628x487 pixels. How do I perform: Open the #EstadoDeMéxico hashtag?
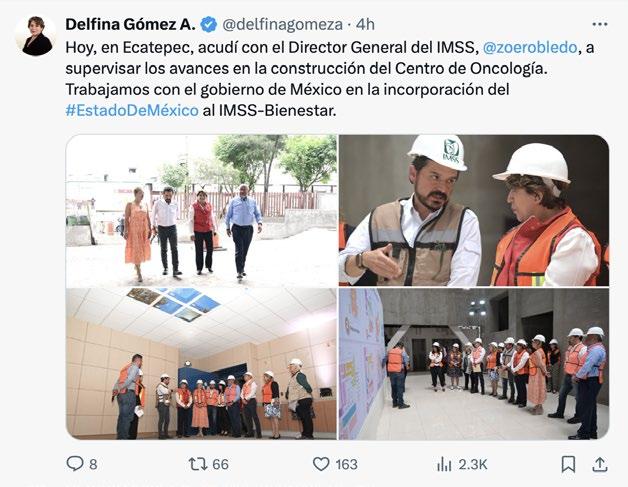point(132,110)
